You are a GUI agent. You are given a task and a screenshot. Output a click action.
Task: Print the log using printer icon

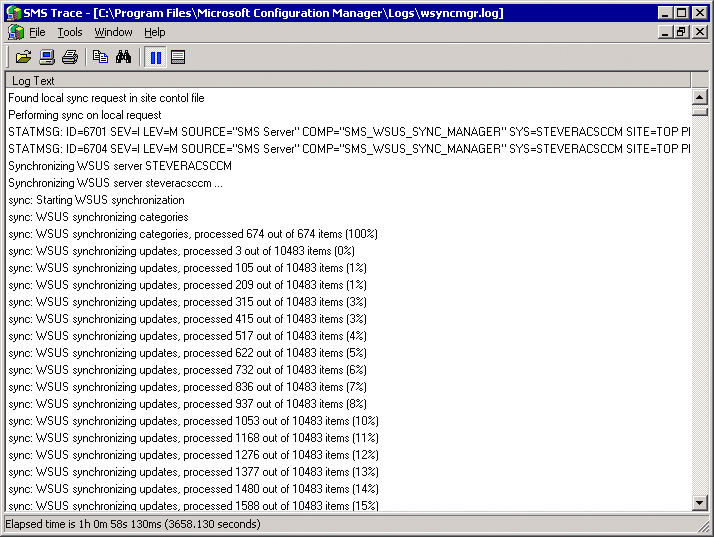point(70,57)
